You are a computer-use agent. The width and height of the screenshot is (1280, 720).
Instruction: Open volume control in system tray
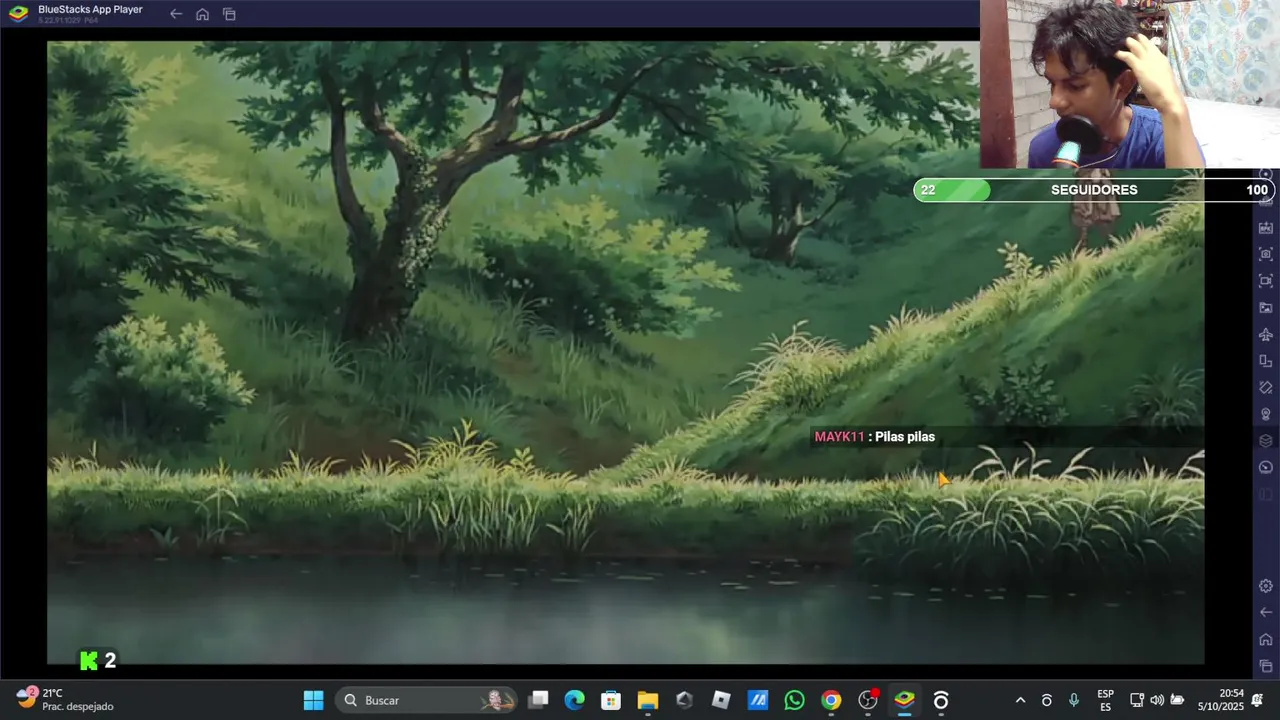pos(1157,700)
